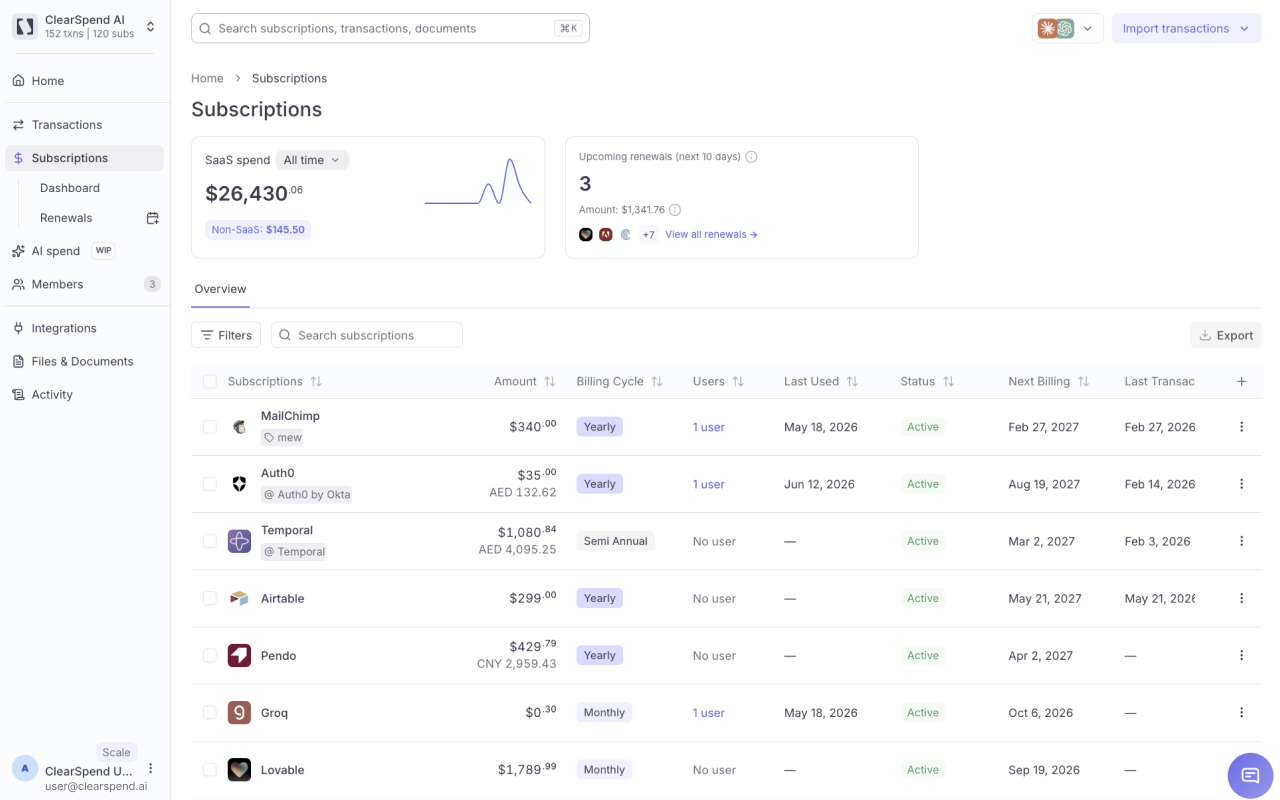Check the Airtable row checkbox
Screen dimensions: 1280x800
210,598
